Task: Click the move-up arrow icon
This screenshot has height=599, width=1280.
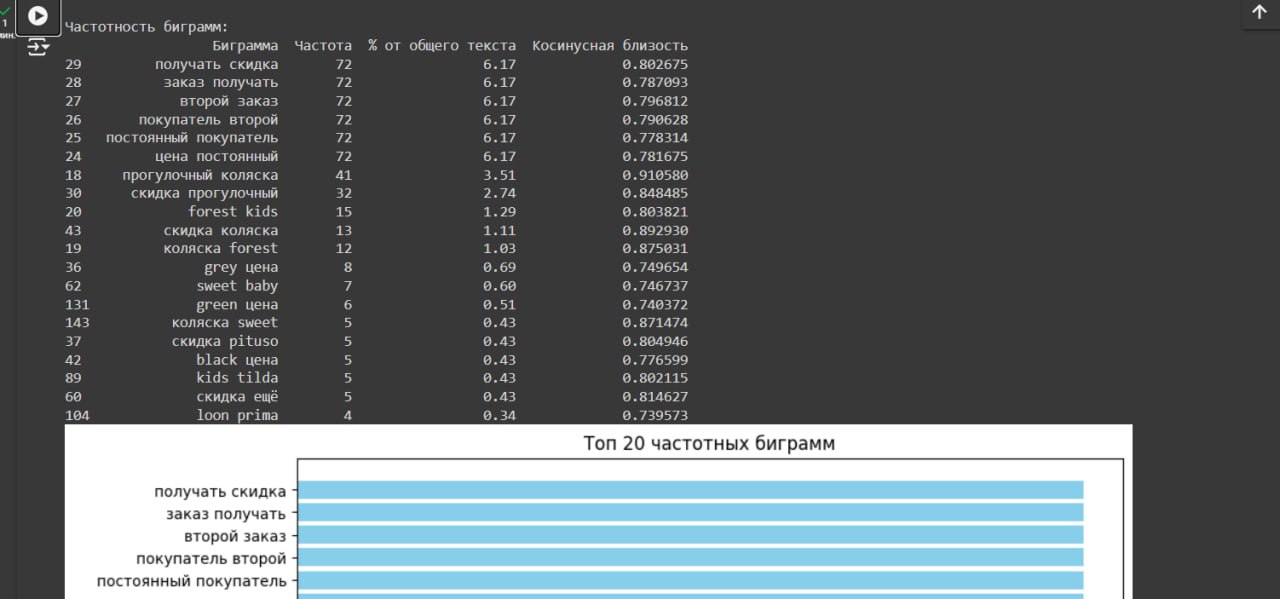Action: 1259,12
